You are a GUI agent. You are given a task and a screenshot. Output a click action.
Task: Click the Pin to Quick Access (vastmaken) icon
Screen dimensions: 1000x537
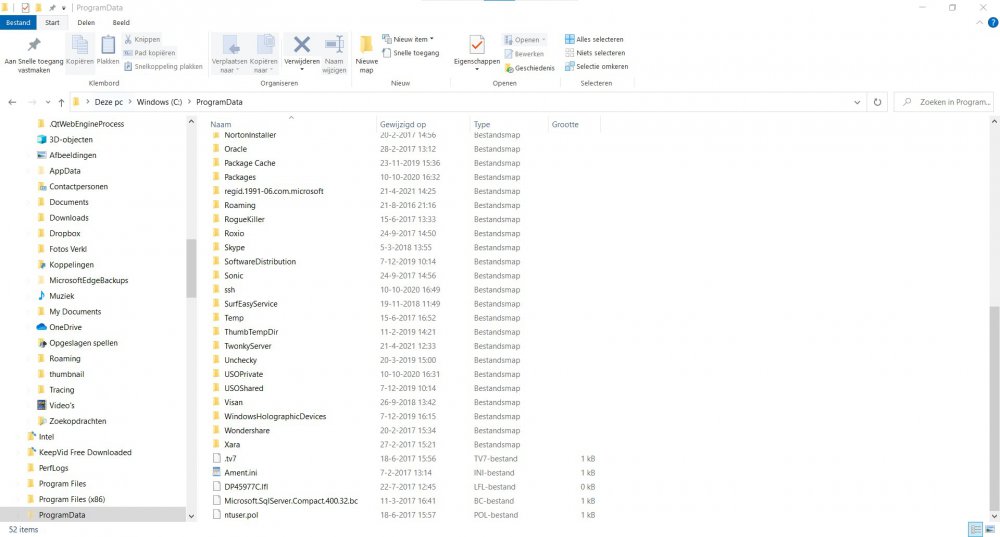click(33, 46)
